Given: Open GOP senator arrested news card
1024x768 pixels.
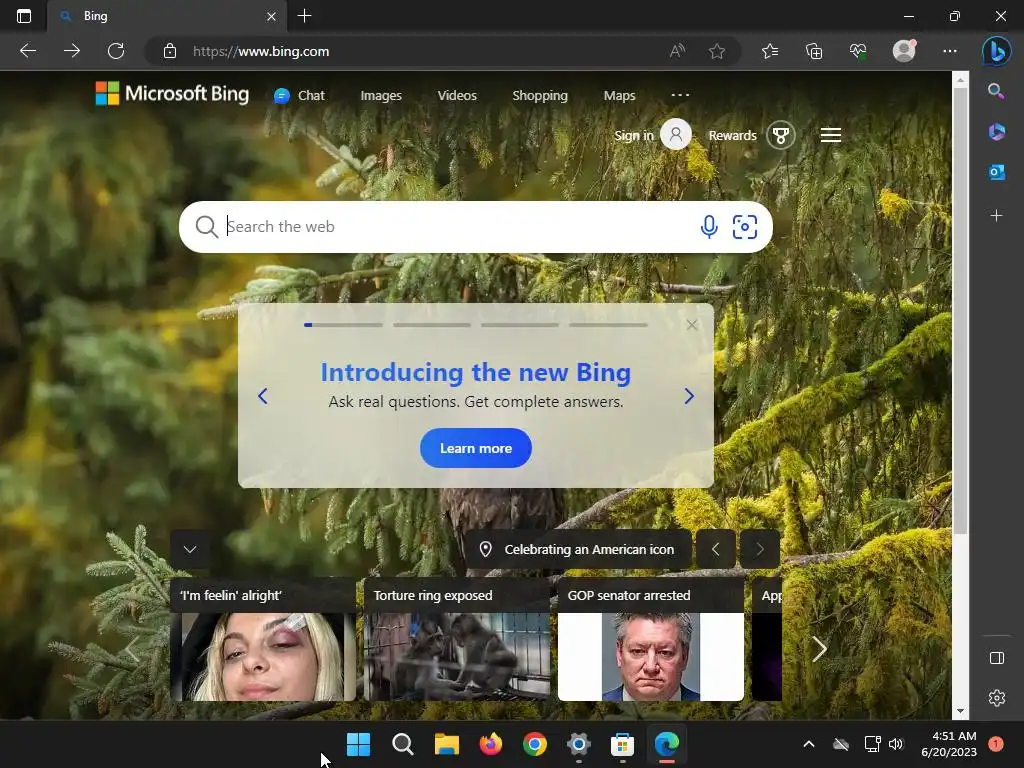Looking at the screenshot, I should [650, 639].
